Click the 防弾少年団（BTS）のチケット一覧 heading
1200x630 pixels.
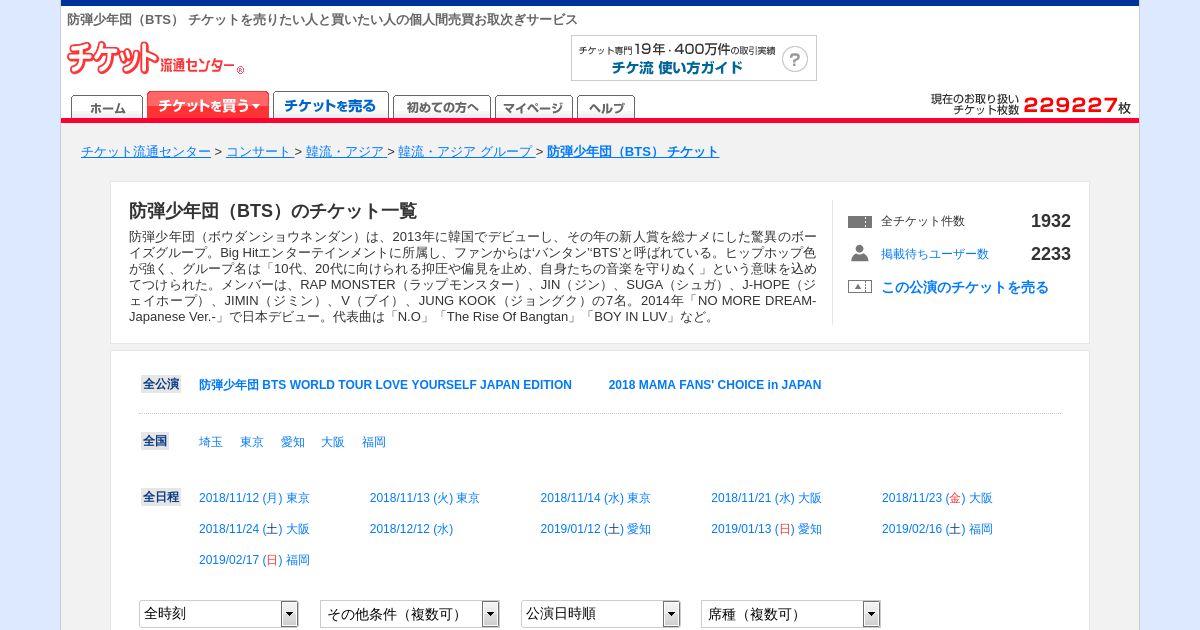coord(273,211)
